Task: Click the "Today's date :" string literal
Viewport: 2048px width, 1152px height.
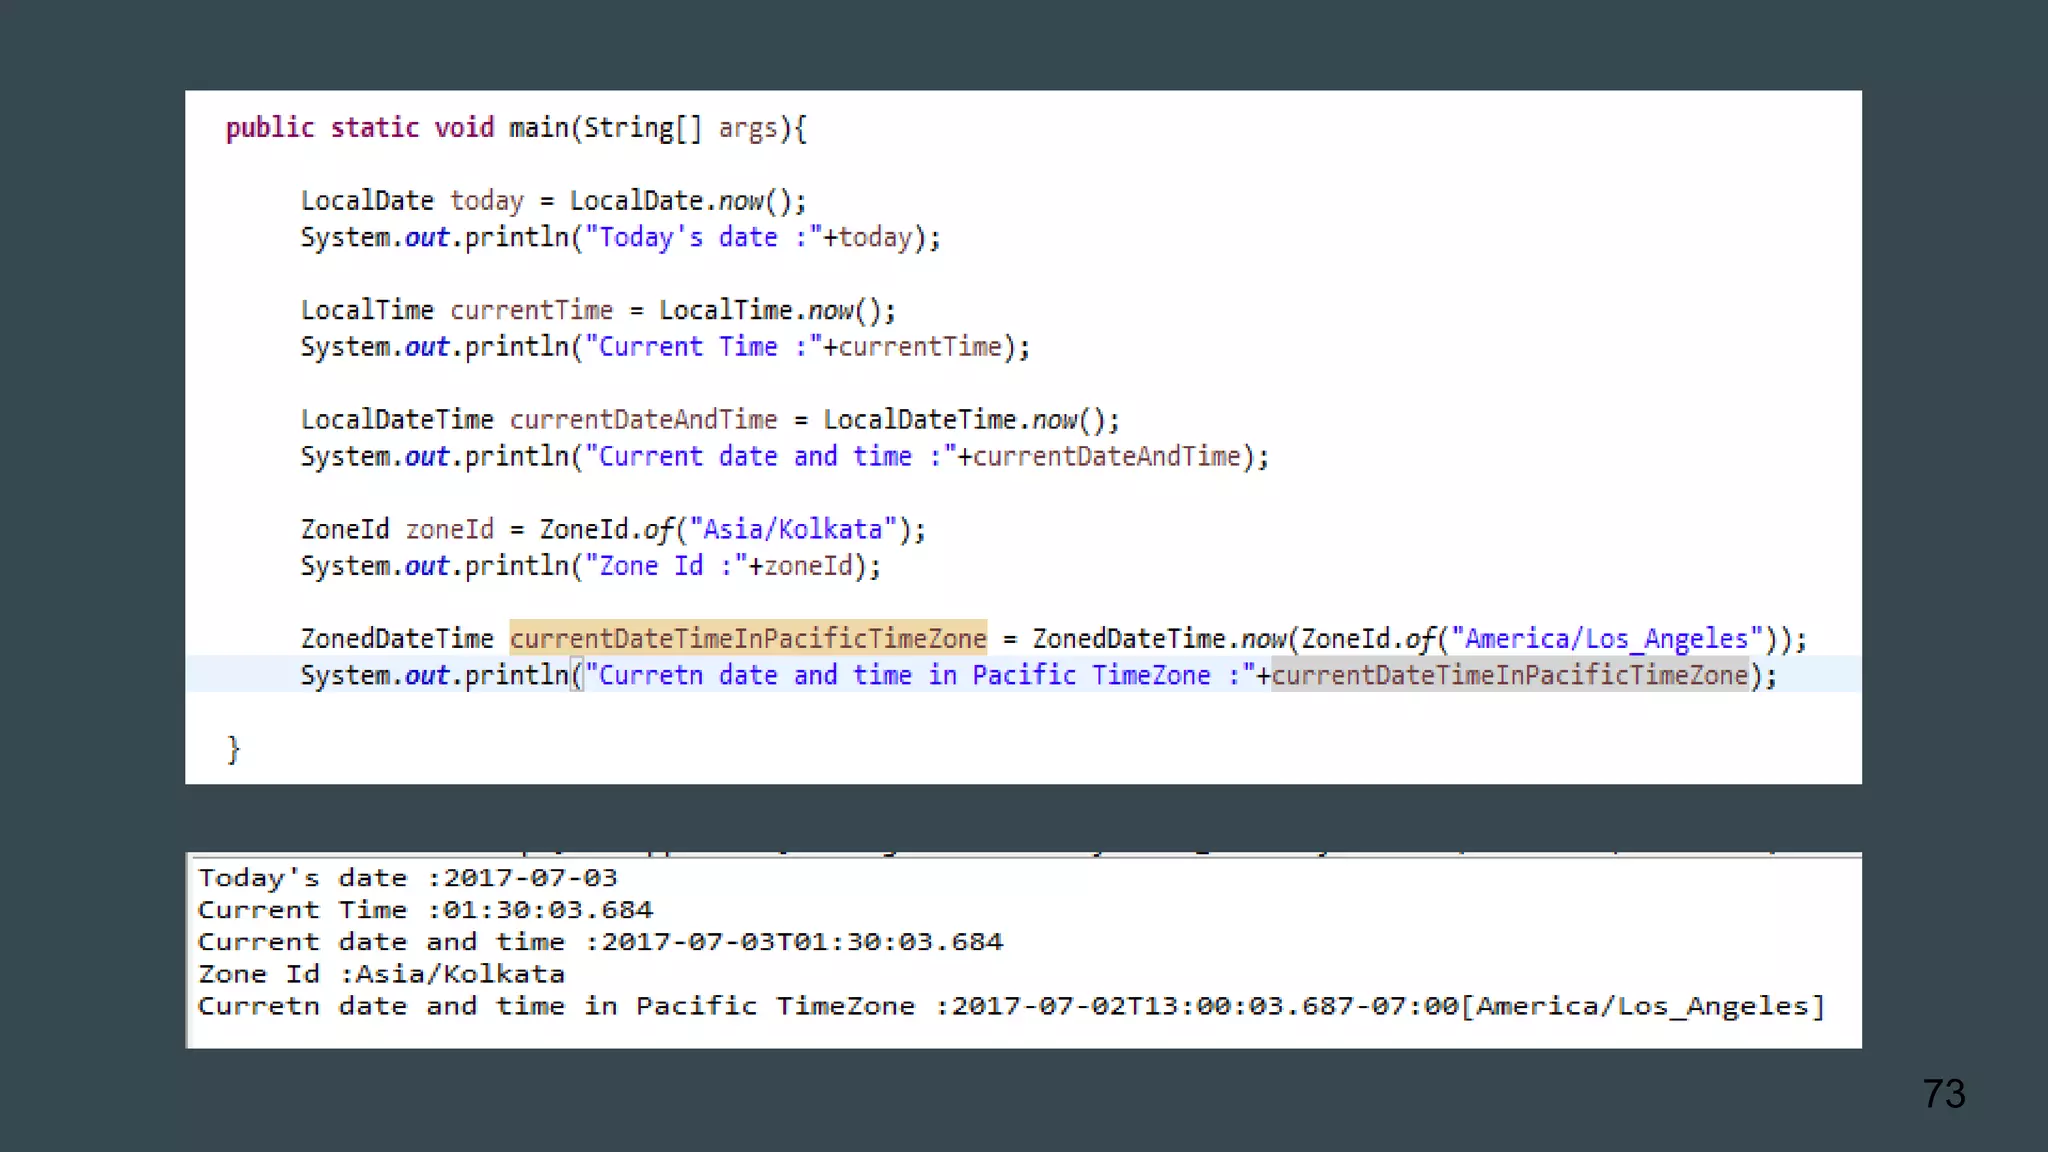Action: [703, 238]
